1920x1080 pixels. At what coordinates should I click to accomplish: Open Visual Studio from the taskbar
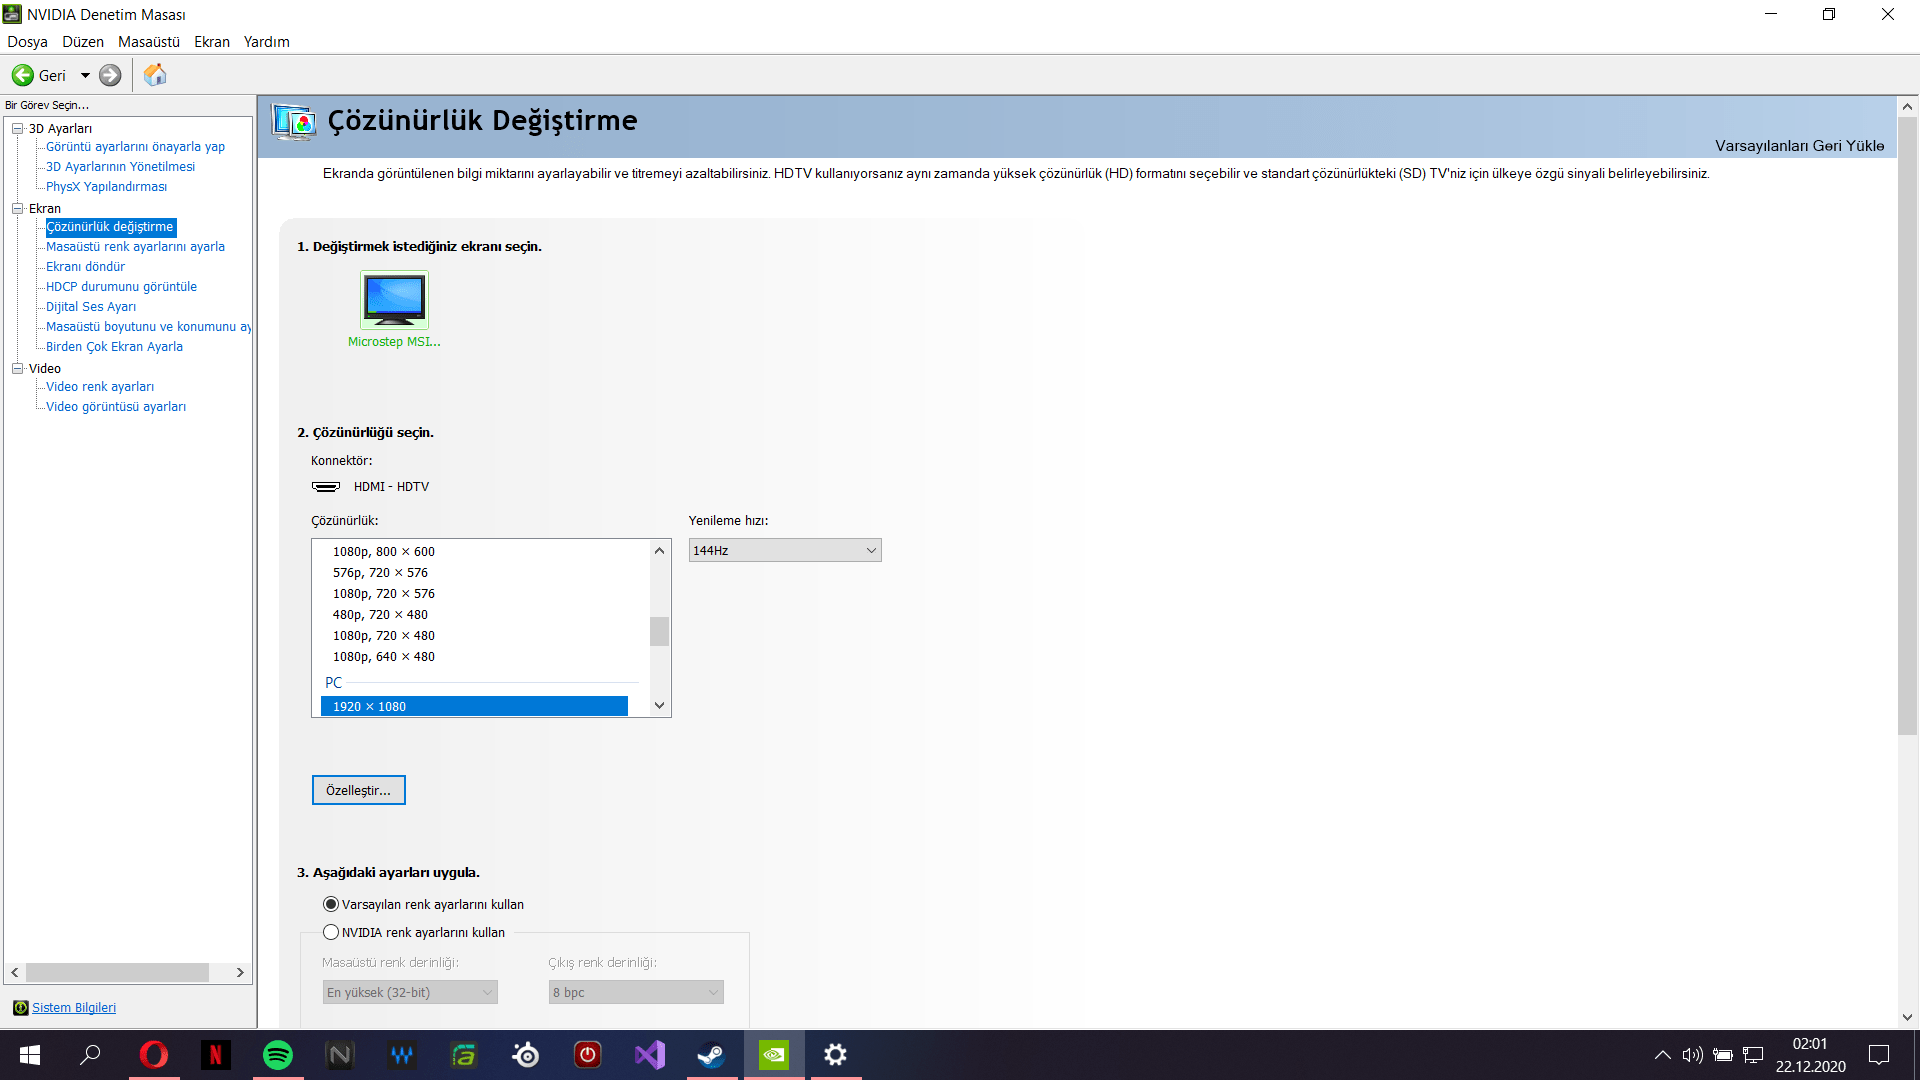coord(649,1055)
